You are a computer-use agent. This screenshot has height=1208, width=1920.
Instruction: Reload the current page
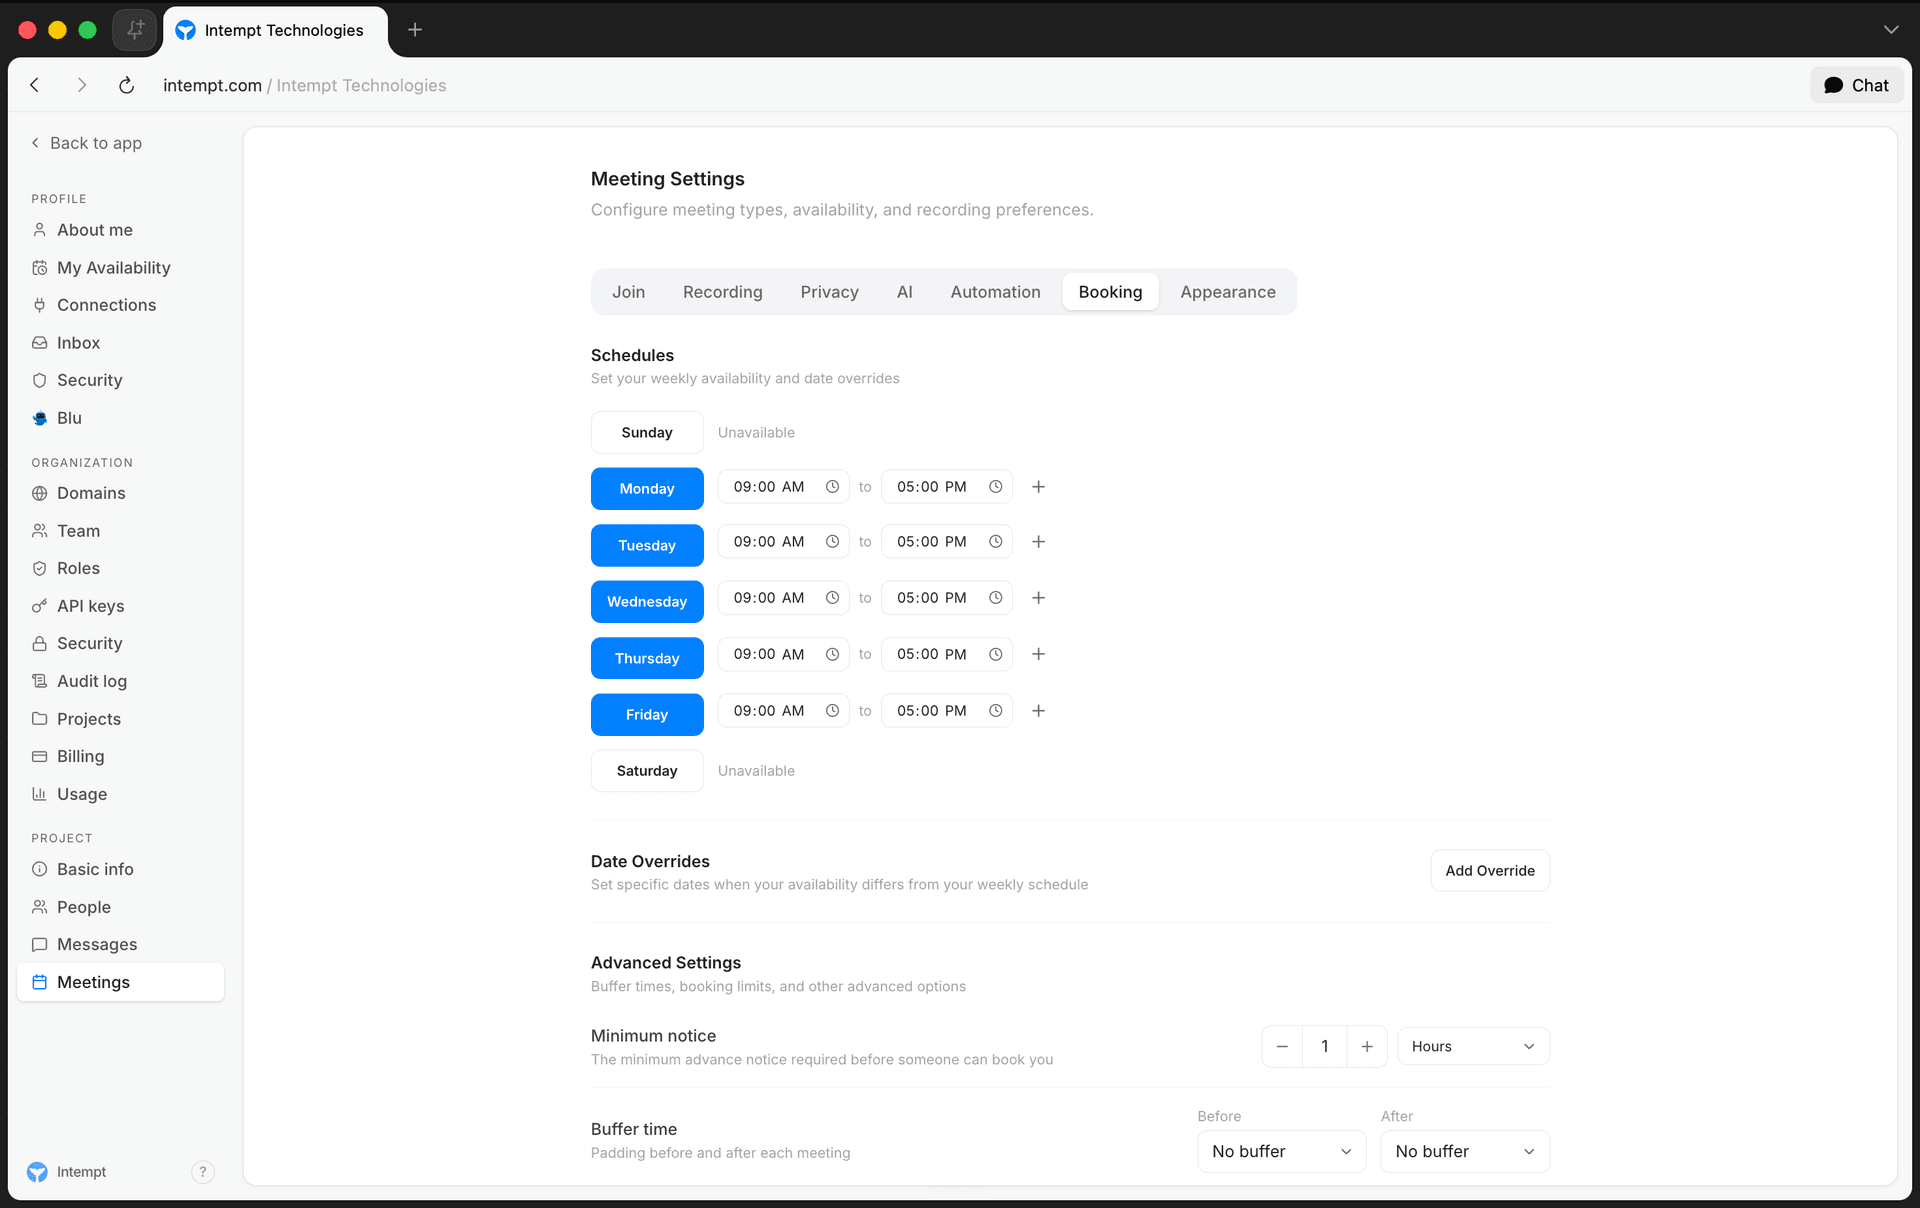(126, 85)
